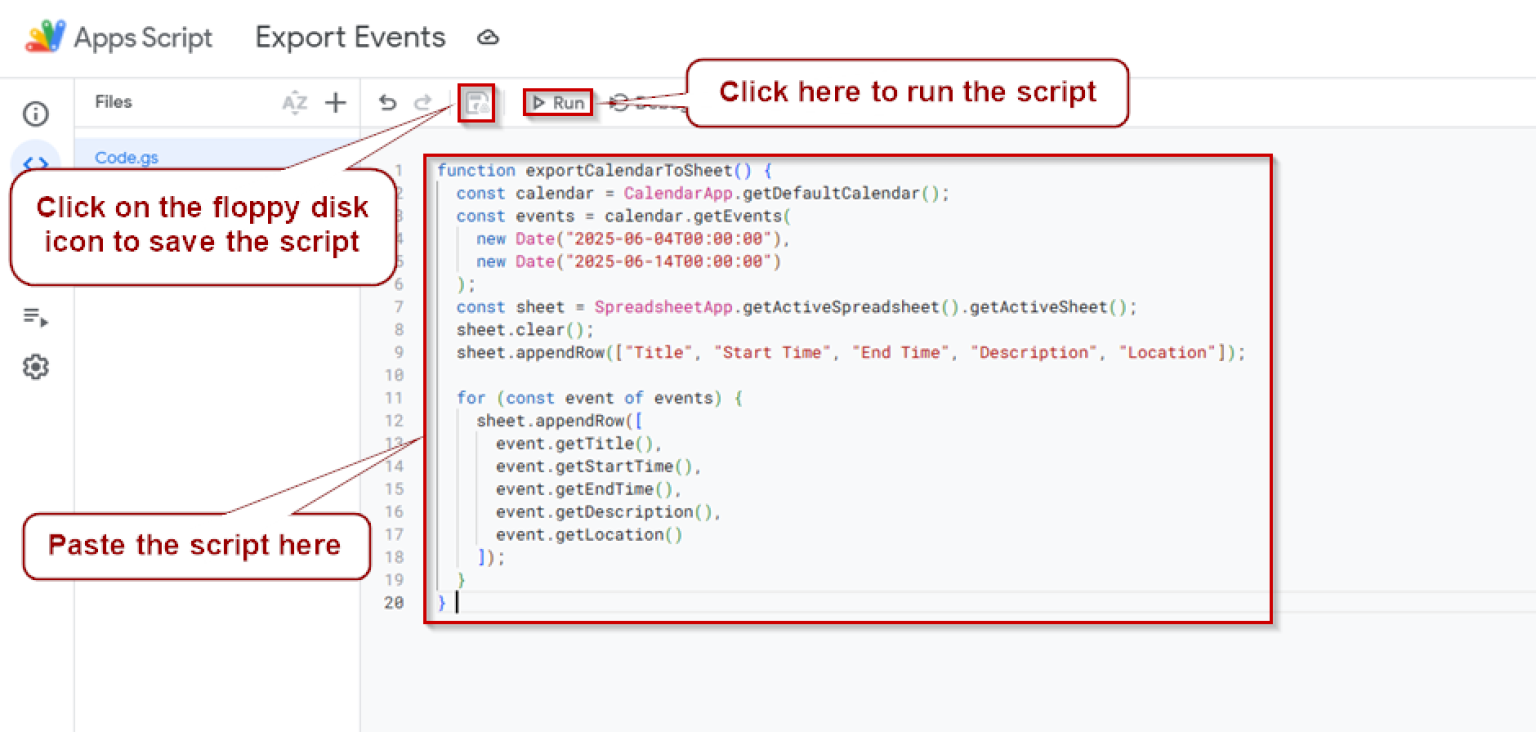Click the Files panel header
This screenshot has width=1536, height=732.
point(113,101)
